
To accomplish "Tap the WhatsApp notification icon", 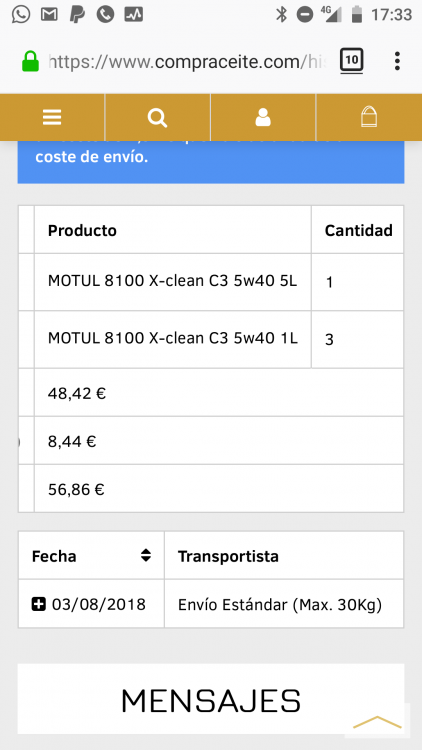I will point(21,14).
